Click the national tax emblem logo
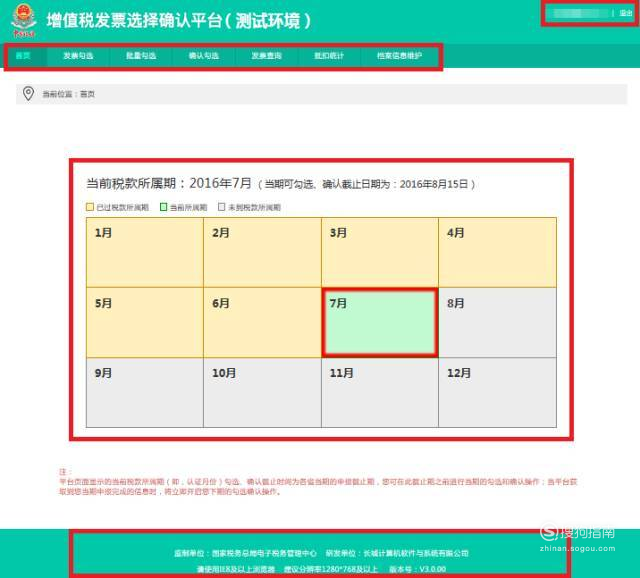 coord(24,20)
